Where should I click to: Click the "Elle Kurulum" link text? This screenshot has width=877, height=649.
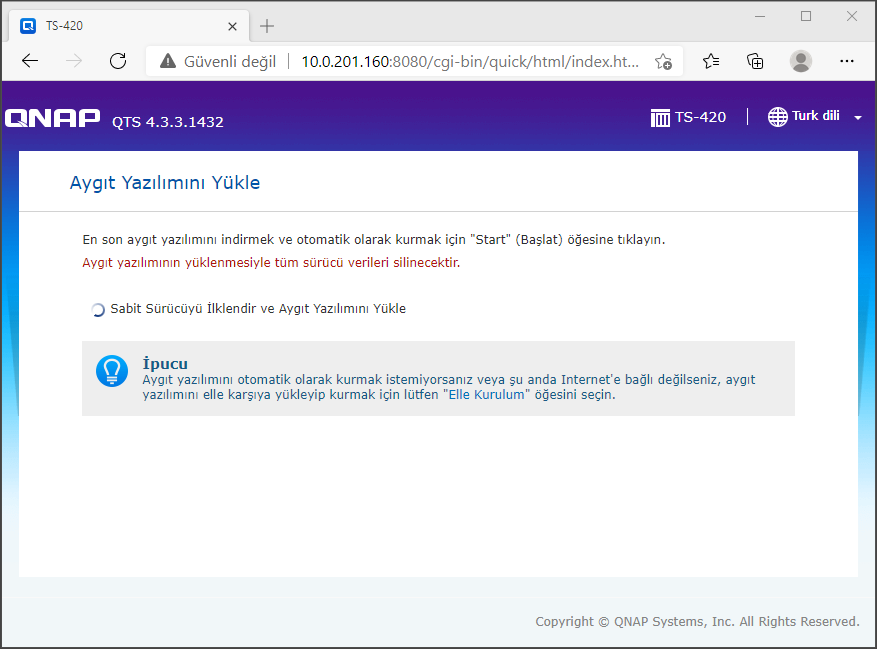coord(485,395)
